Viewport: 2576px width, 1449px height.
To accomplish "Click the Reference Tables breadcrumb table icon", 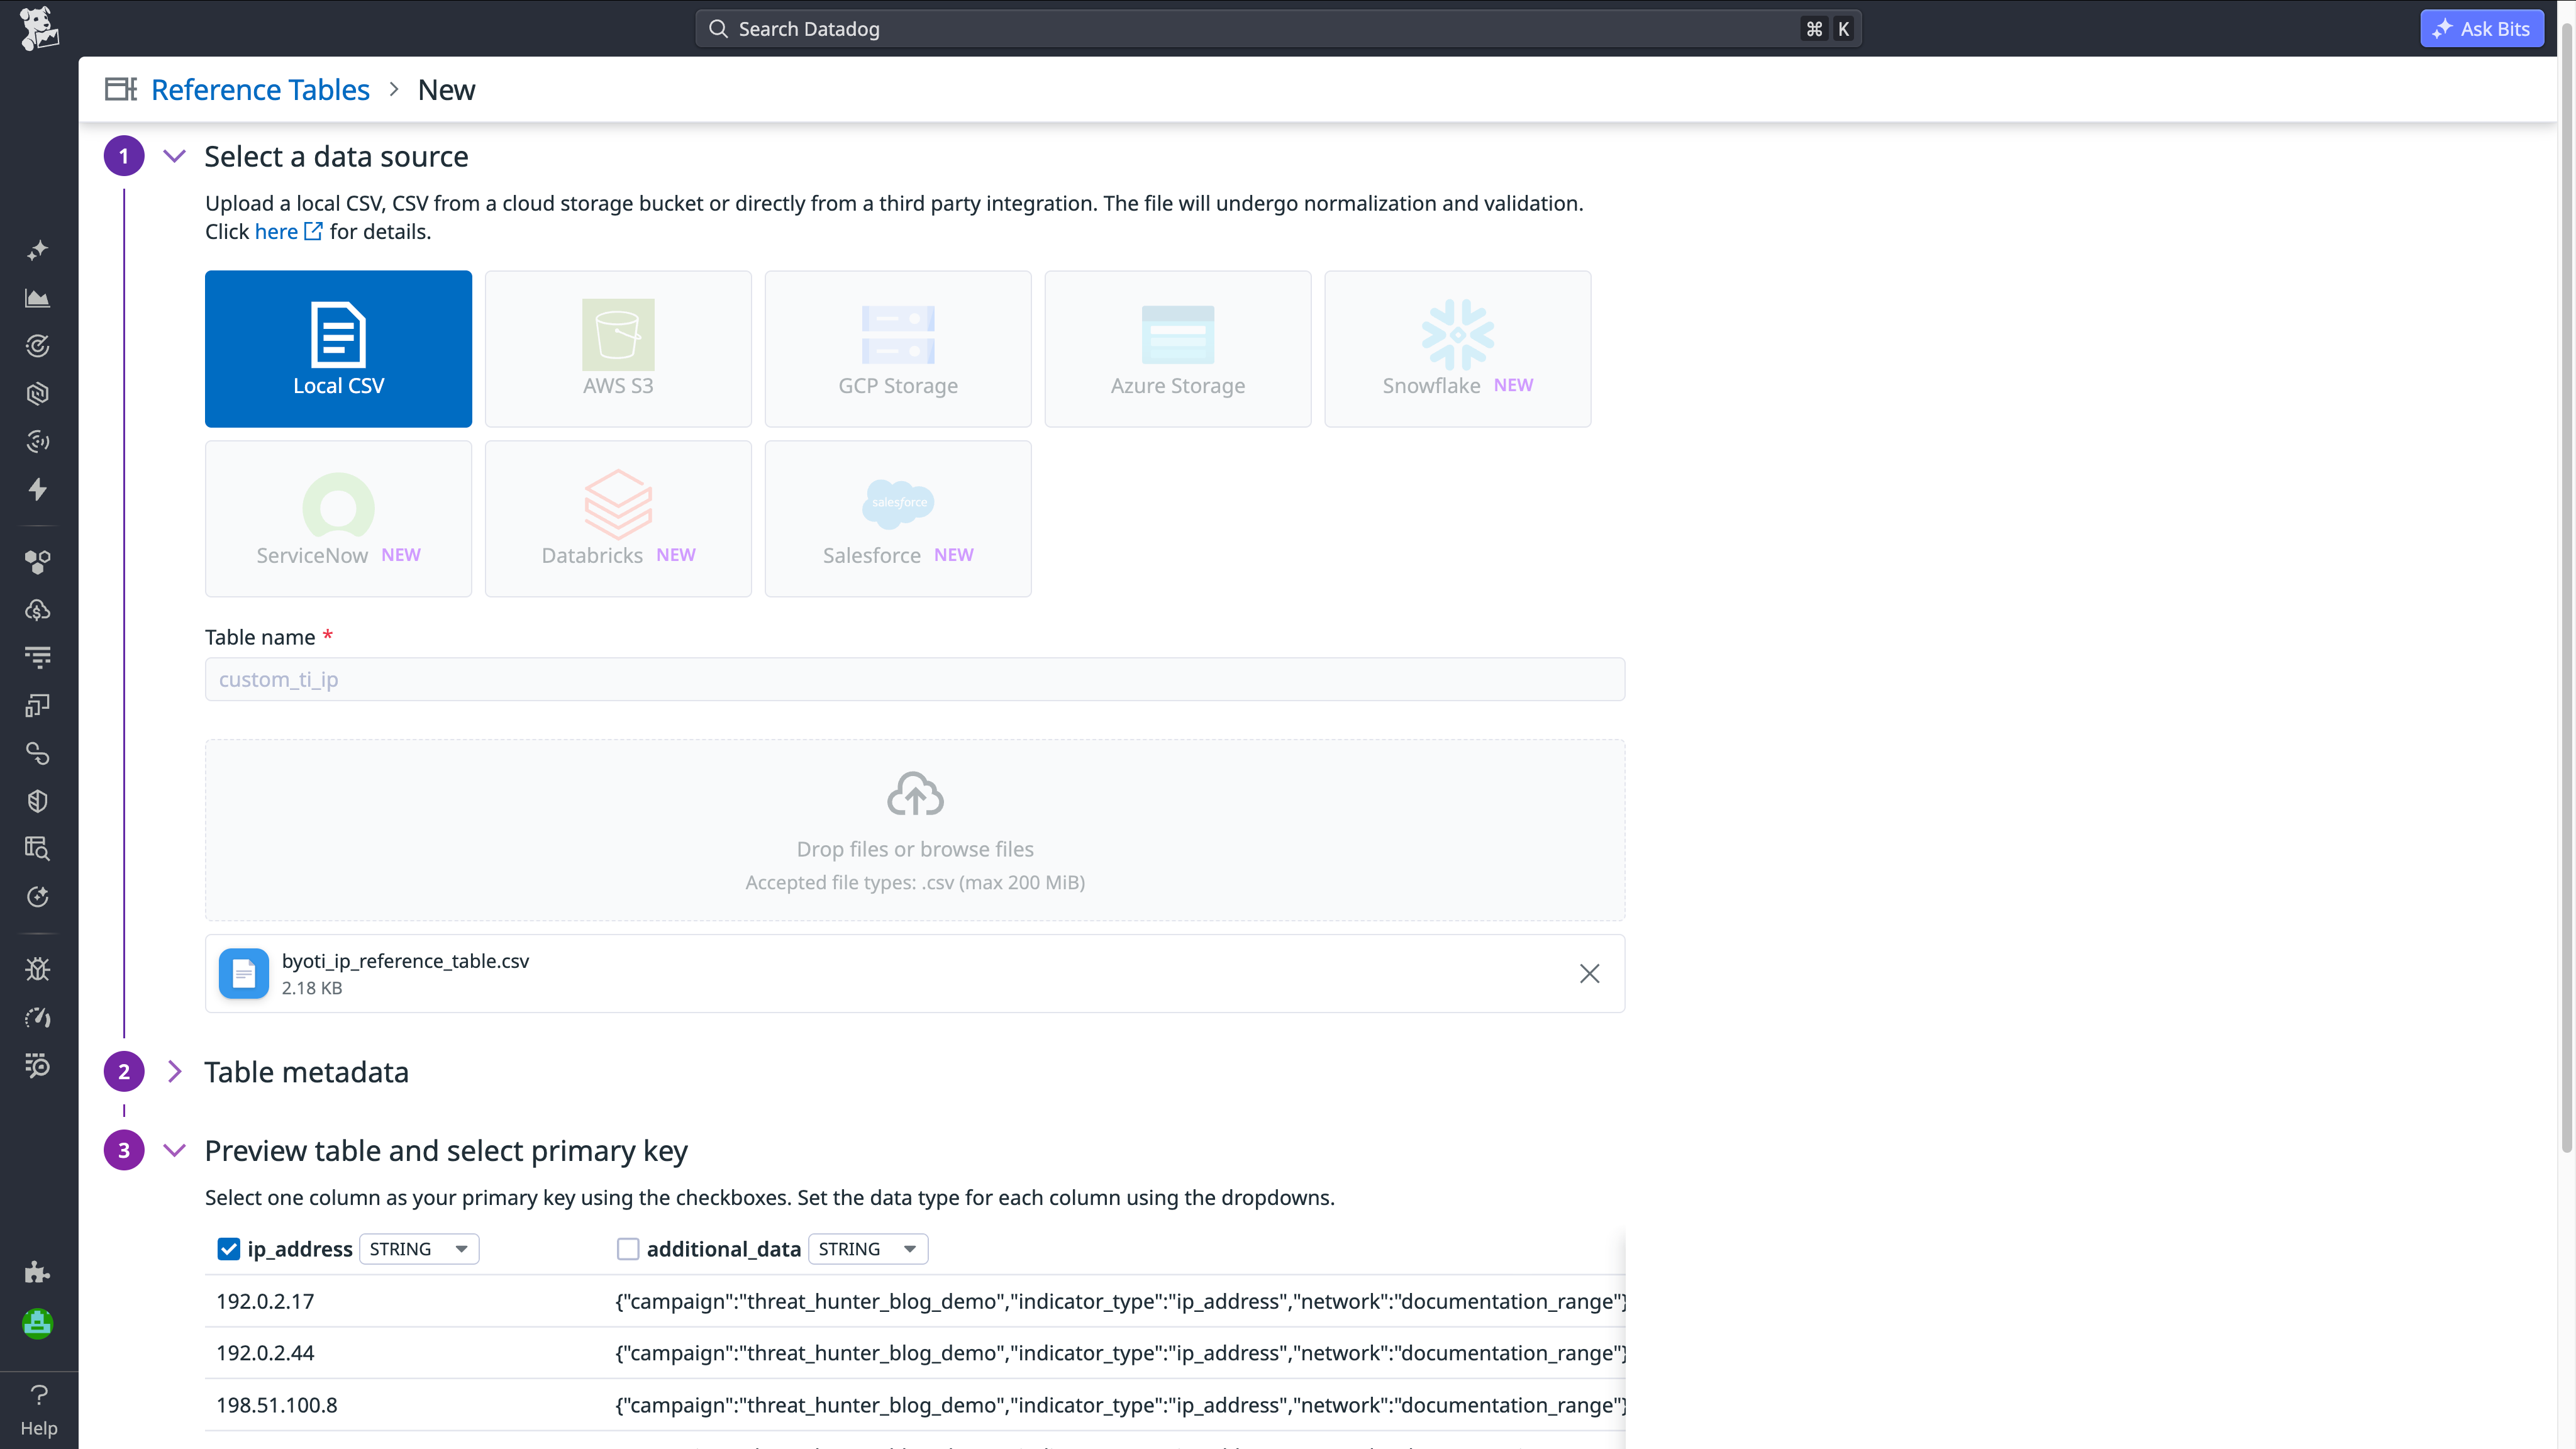I will click(121, 89).
